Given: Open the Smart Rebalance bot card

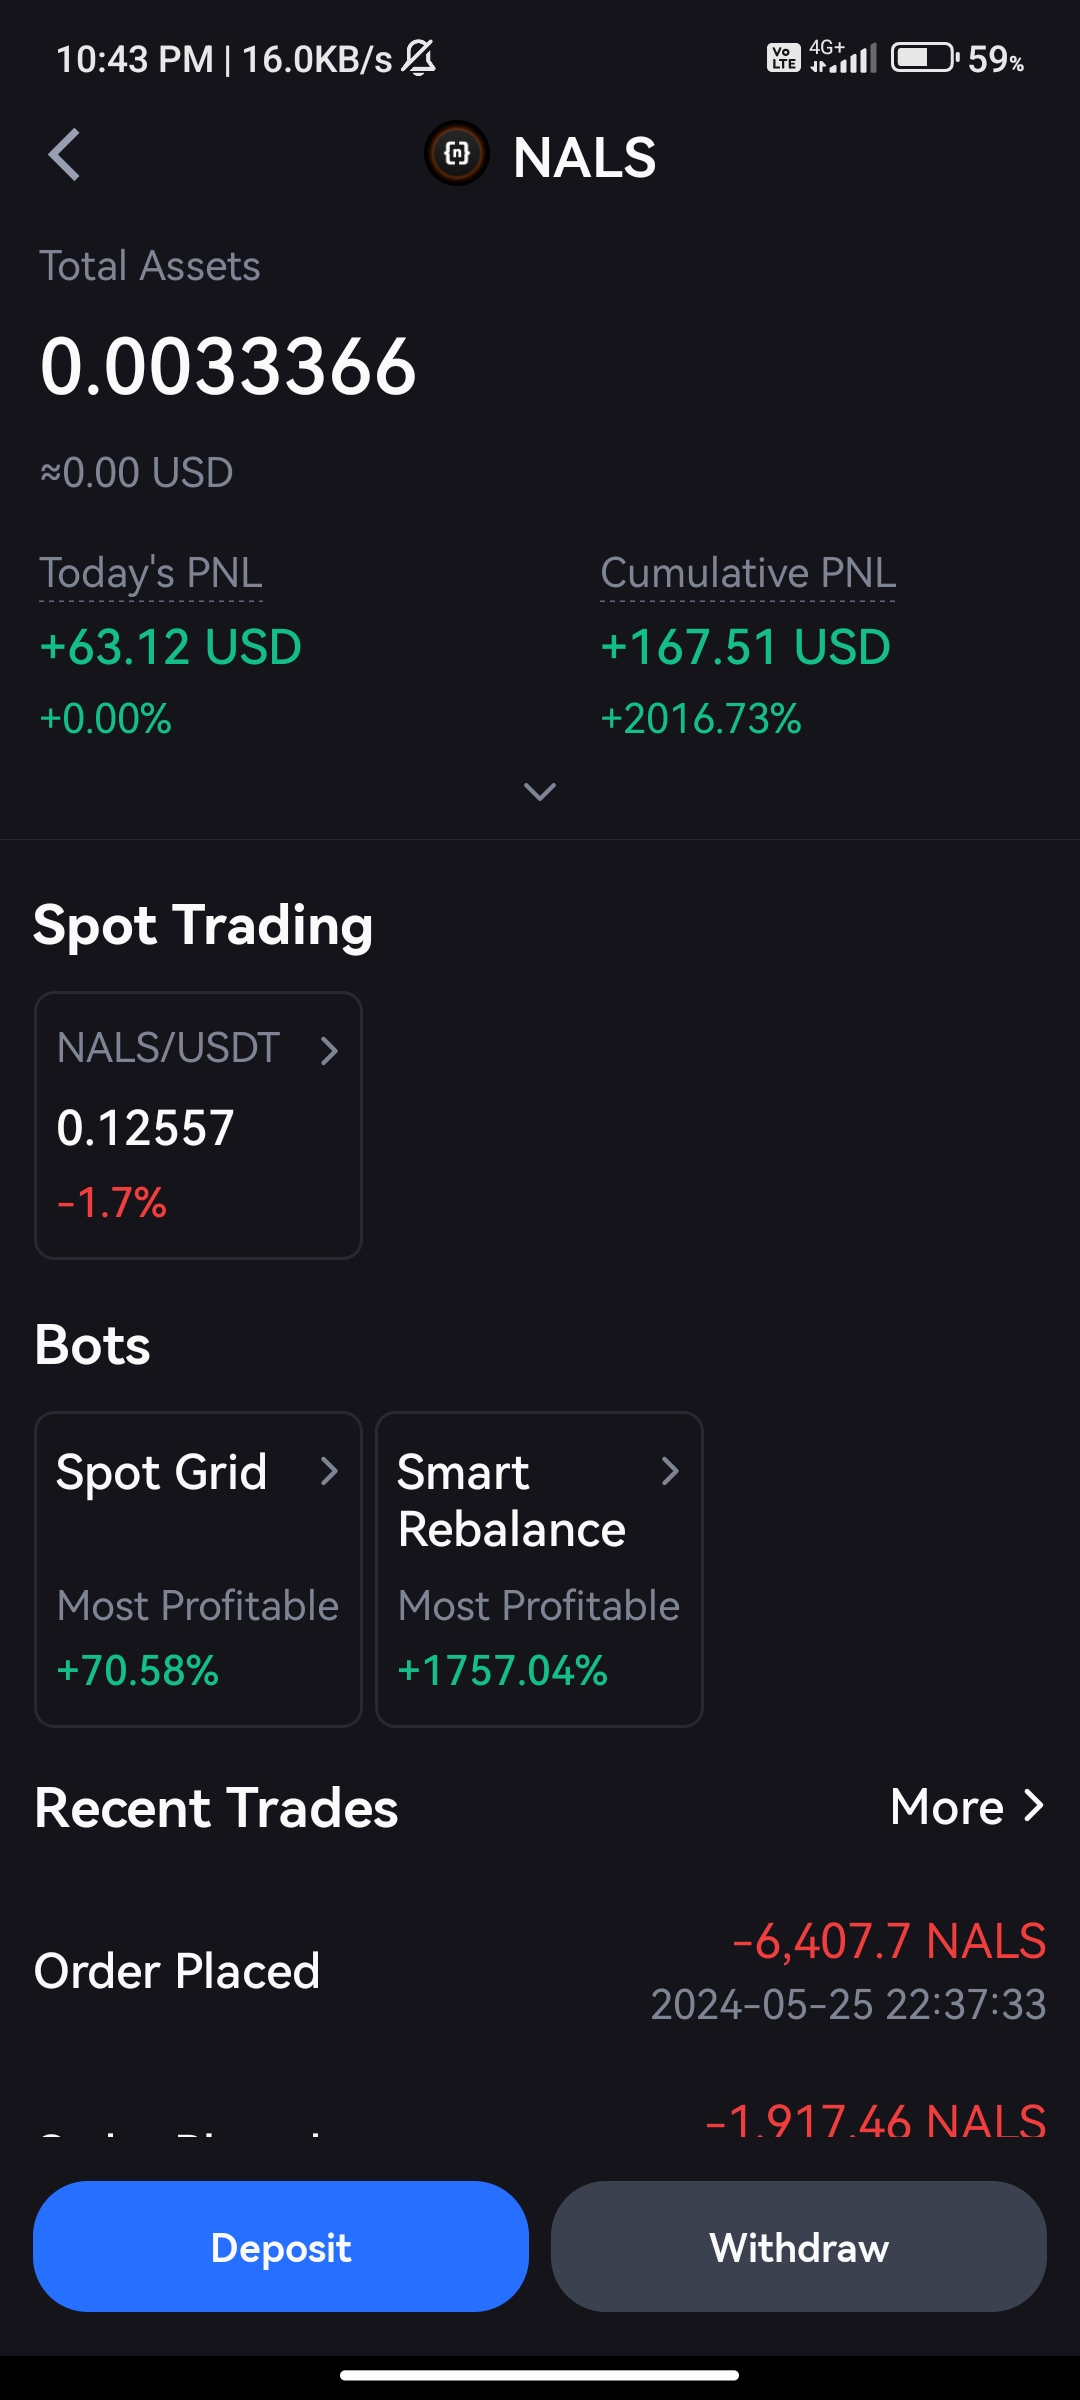Looking at the screenshot, I should [539, 1569].
